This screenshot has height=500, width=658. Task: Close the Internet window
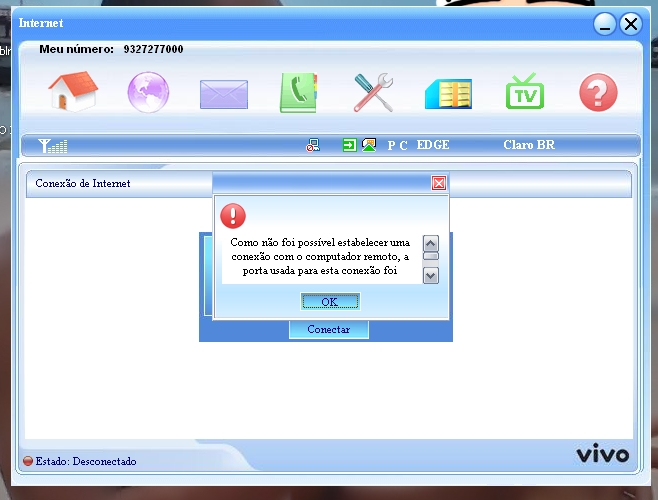(x=631, y=24)
